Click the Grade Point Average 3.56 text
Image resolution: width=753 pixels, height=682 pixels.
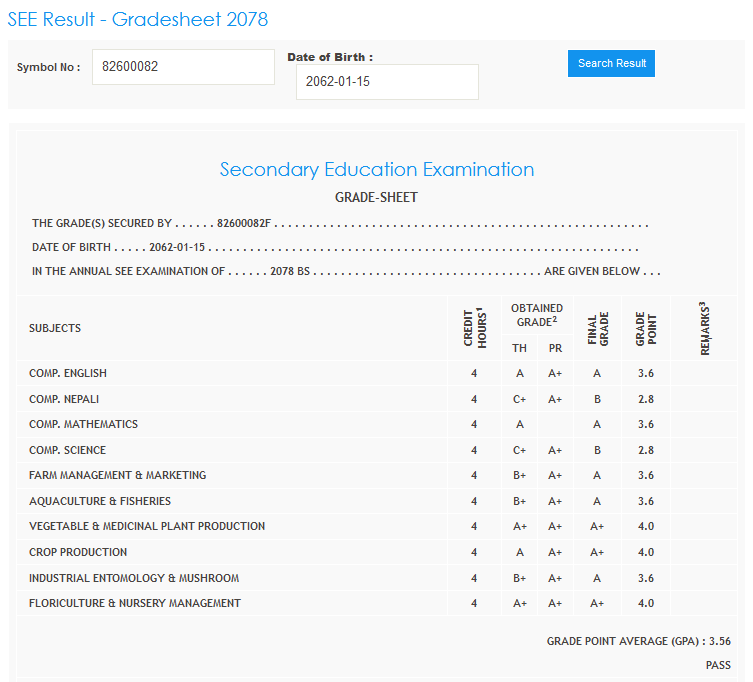coord(638,641)
